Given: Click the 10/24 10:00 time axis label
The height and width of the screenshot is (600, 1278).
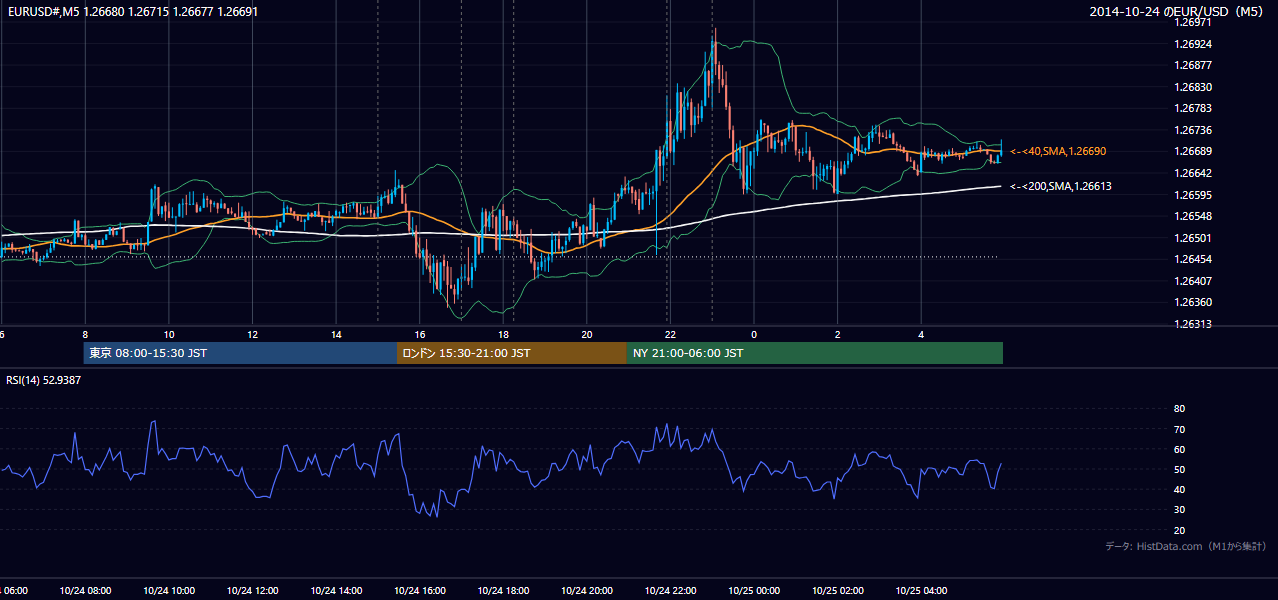Looking at the screenshot, I should (x=169, y=590).
